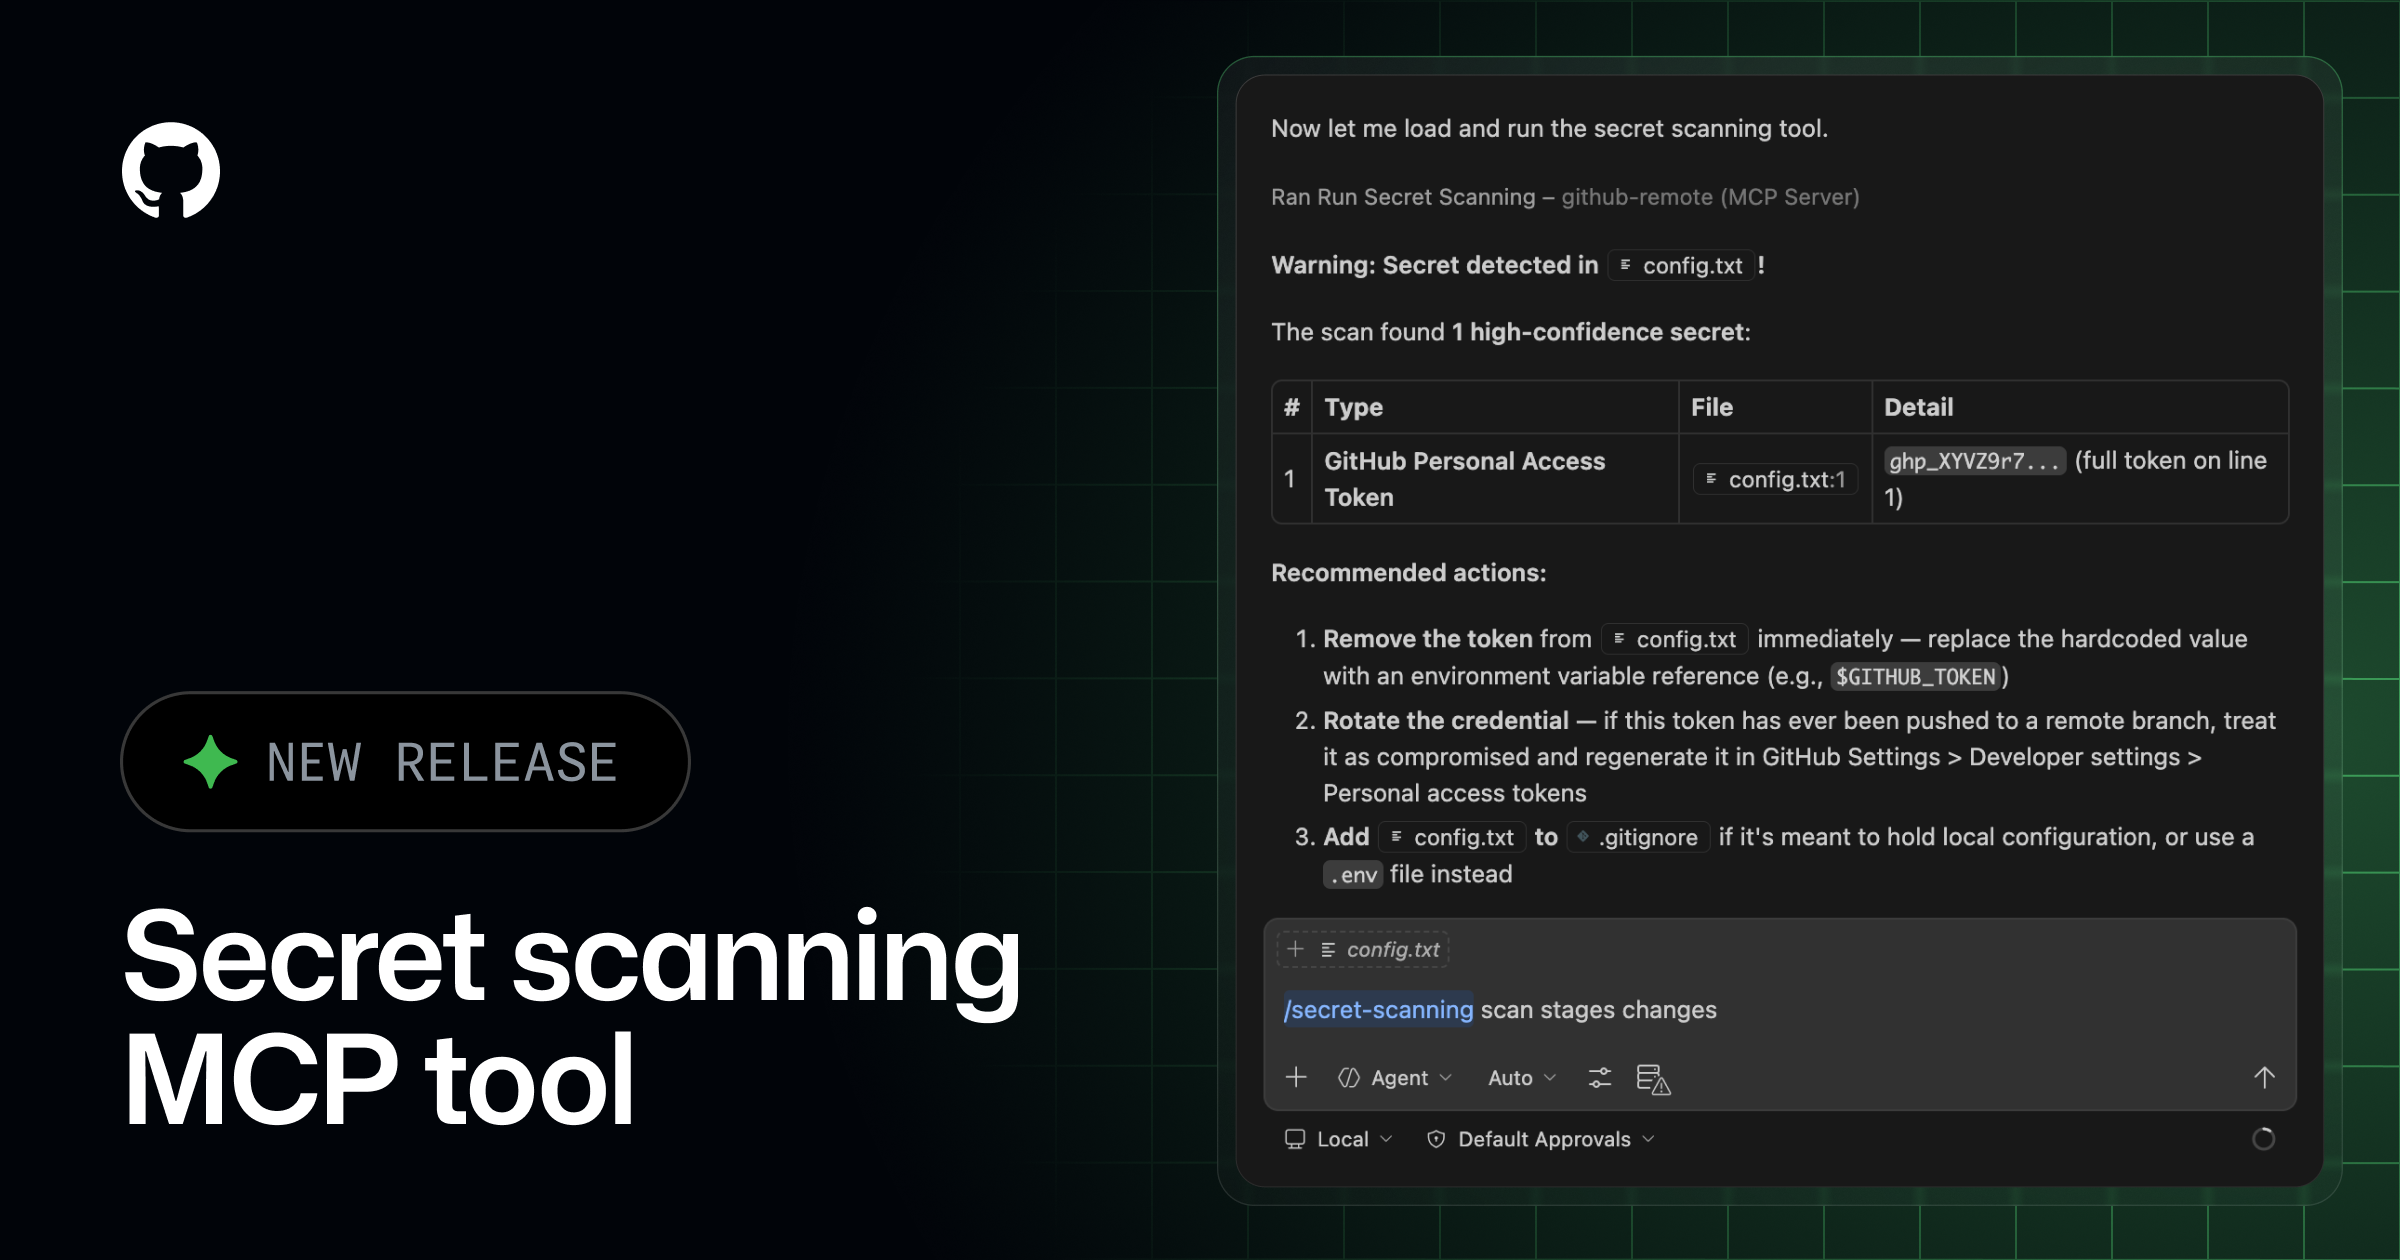The width and height of the screenshot is (2400, 1260).
Task: Open the Default Approvals dropdown
Action: tap(1541, 1139)
